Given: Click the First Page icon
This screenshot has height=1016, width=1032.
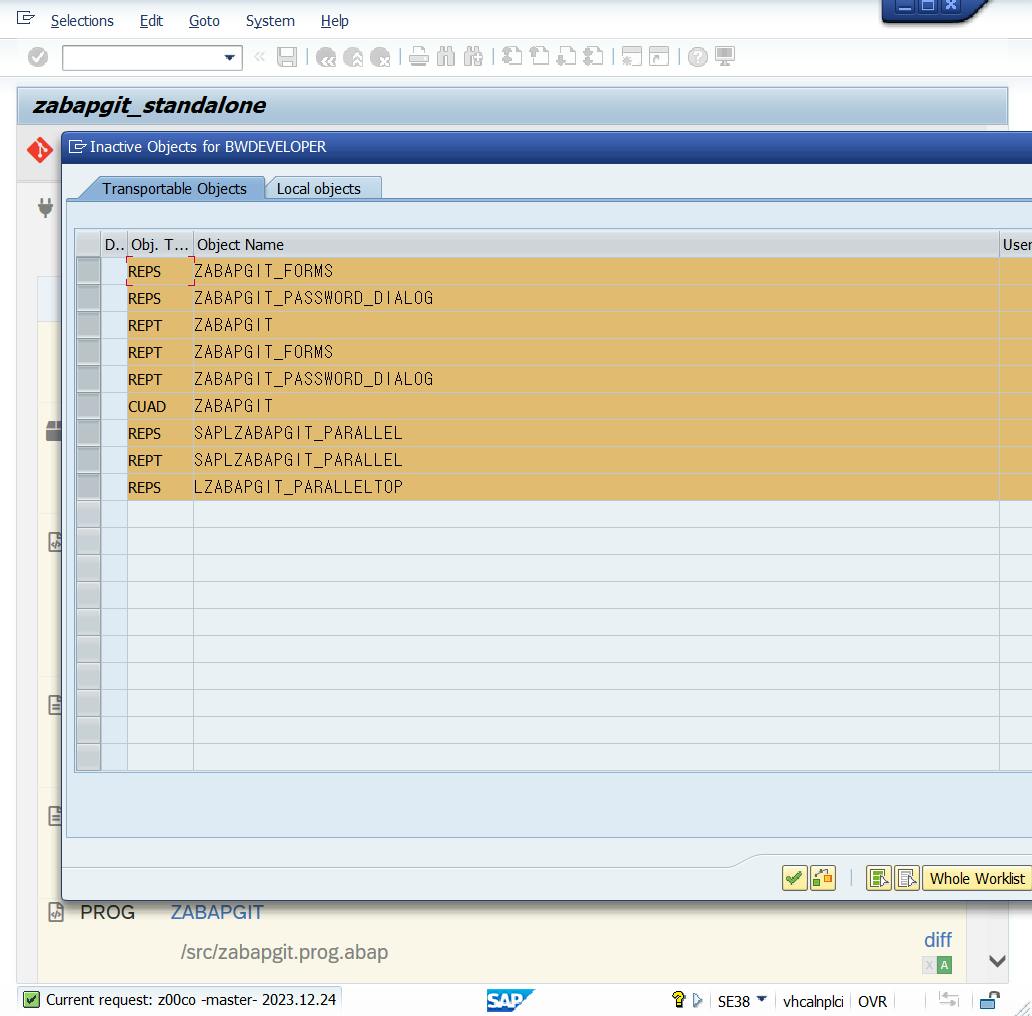Looking at the screenshot, I should 512,57.
